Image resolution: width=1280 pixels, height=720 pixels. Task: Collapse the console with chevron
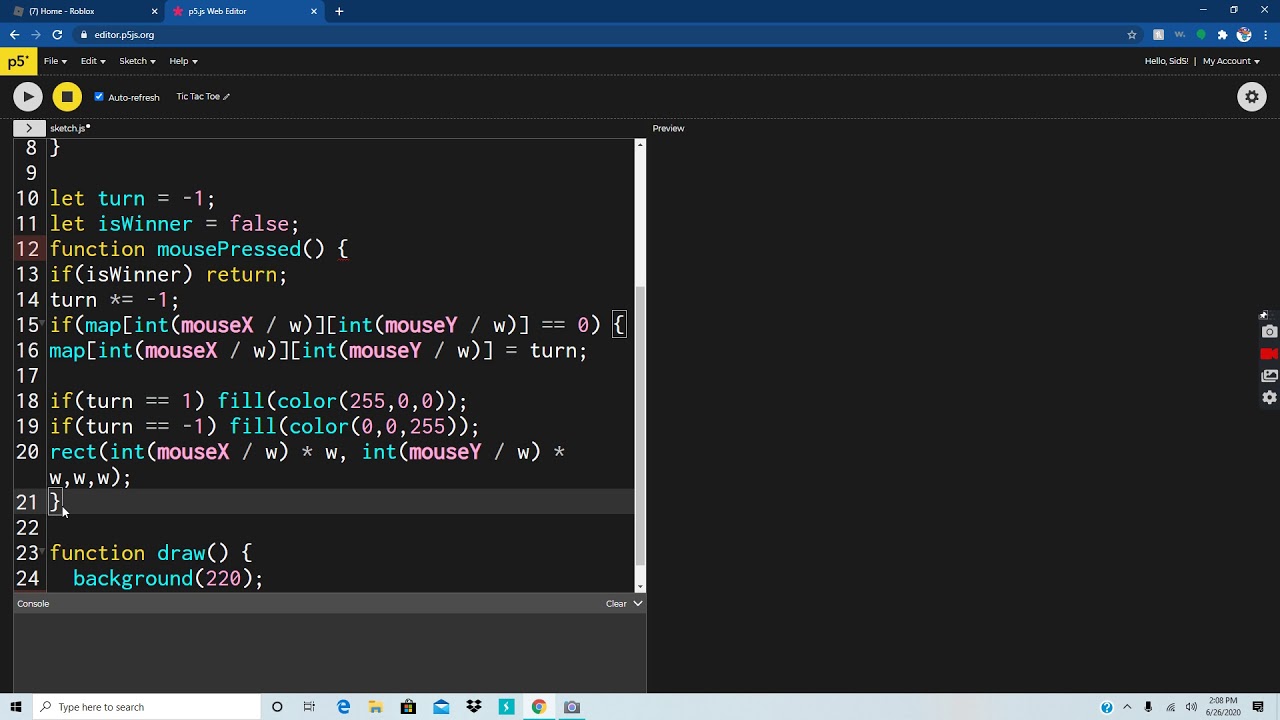(x=638, y=603)
